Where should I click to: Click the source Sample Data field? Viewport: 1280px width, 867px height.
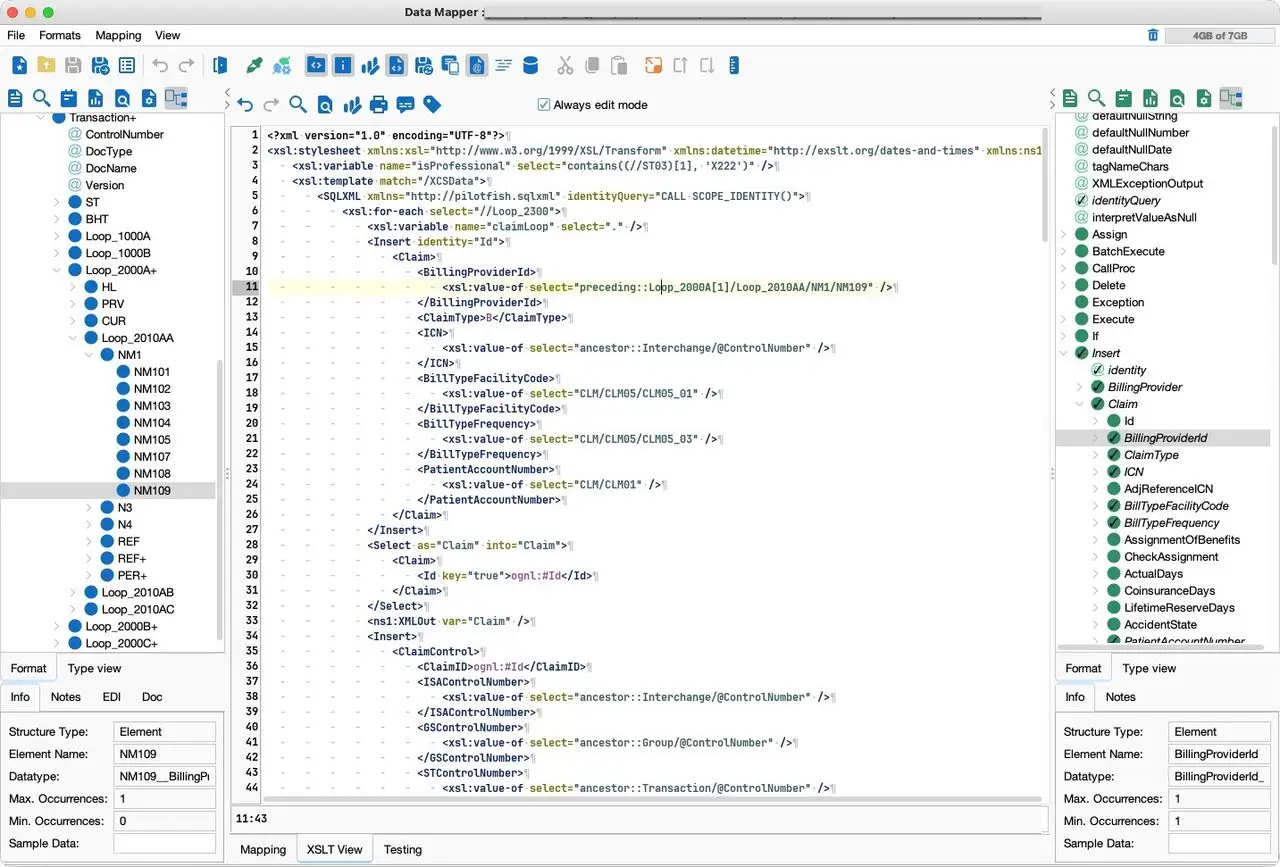[164, 843]
